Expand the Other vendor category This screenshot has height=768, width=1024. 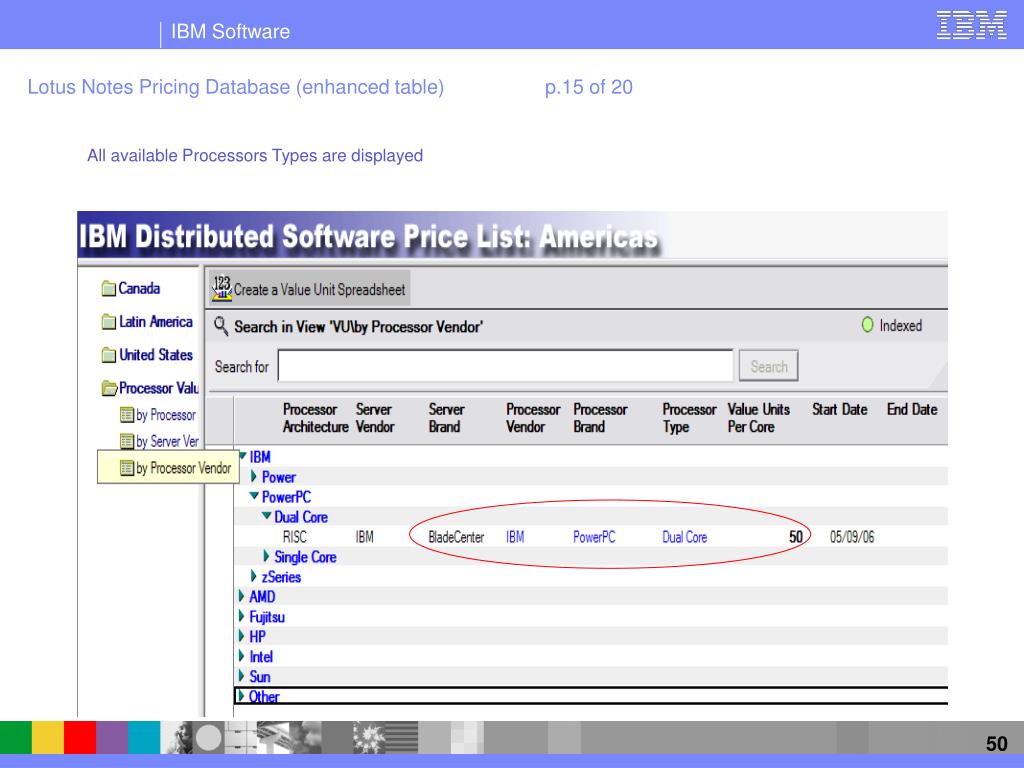[242, 696]
